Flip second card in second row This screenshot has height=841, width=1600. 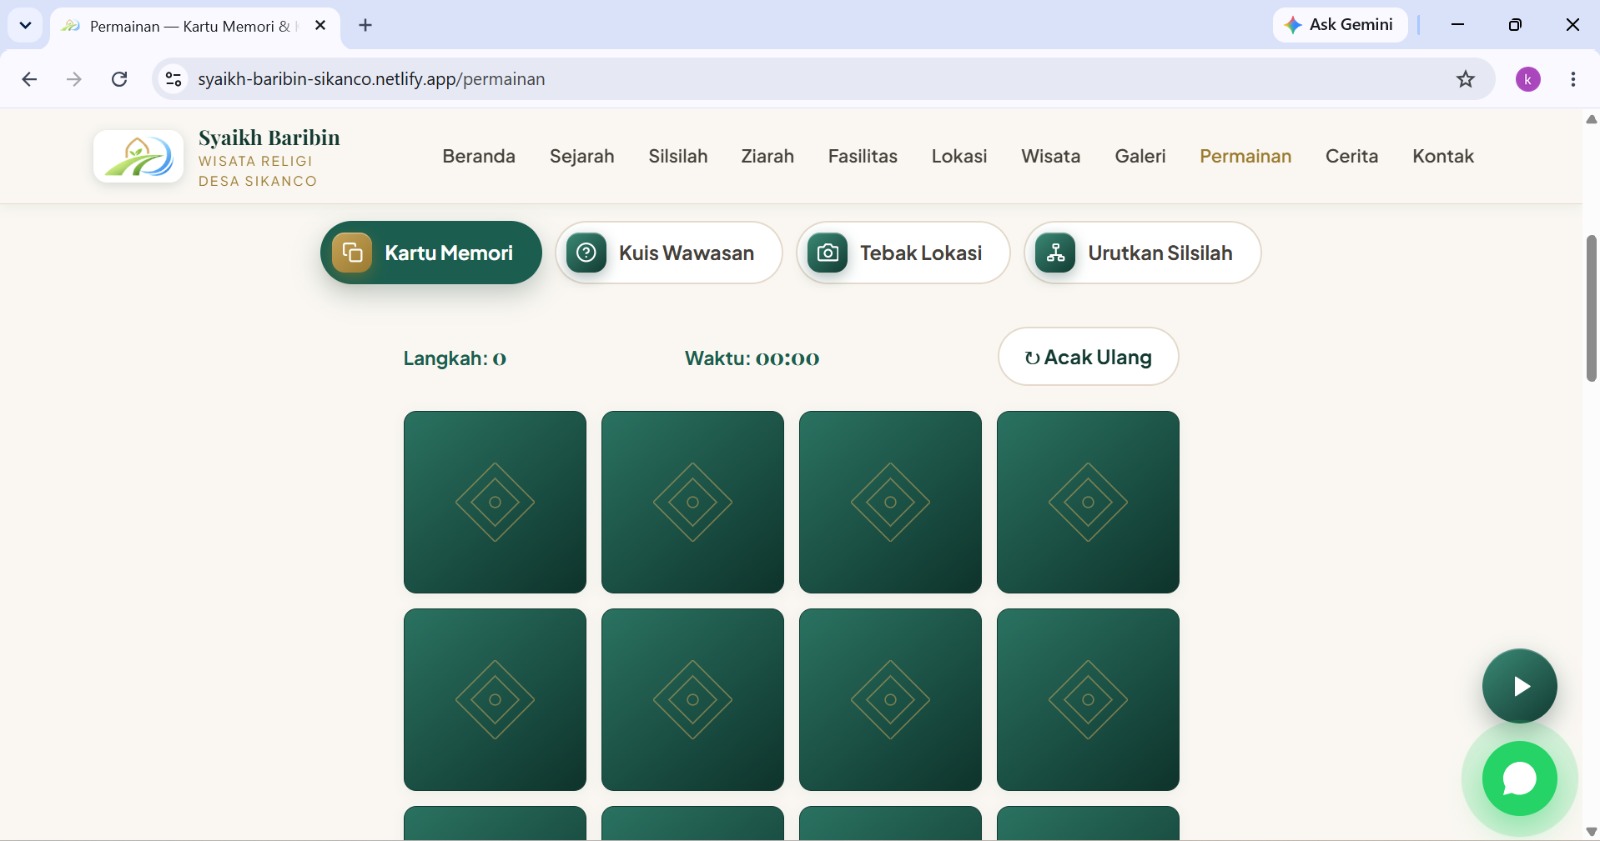(693, 700)
